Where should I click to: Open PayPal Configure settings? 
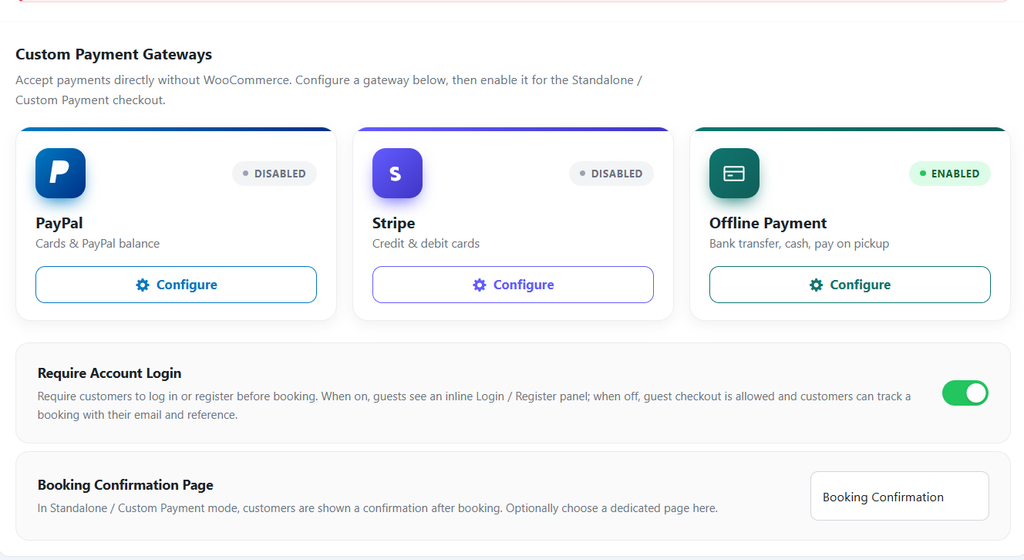[x=176, y=285]
